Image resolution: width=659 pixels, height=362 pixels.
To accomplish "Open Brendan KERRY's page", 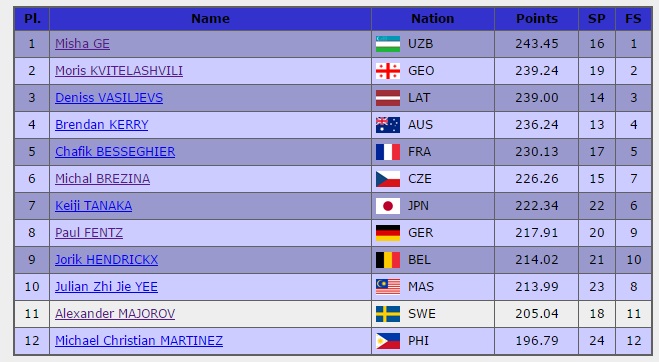I will coord(102,125).
